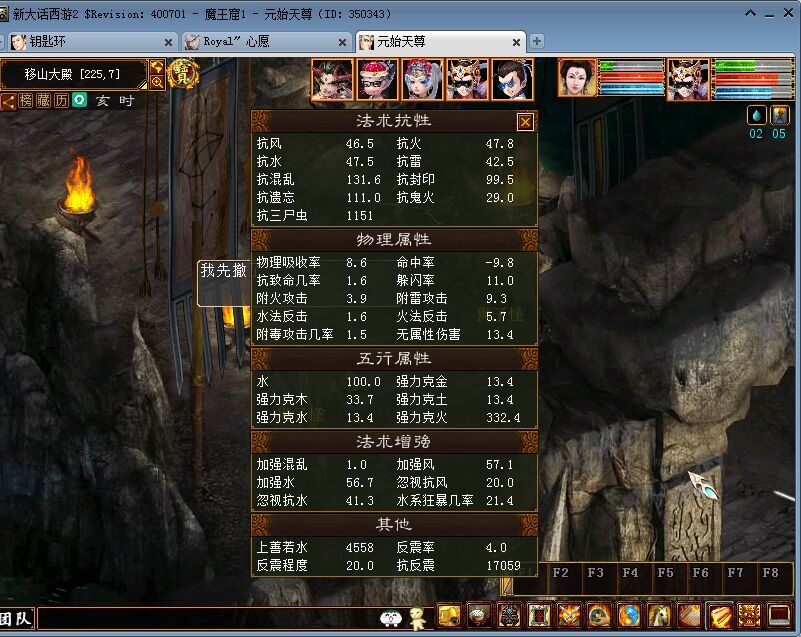Open the world map icon beside the location box

coord(157,67)
